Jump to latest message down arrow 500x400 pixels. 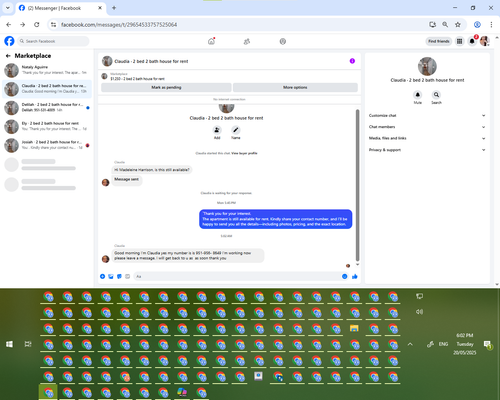pyautogui.click(x=358, y=264)
